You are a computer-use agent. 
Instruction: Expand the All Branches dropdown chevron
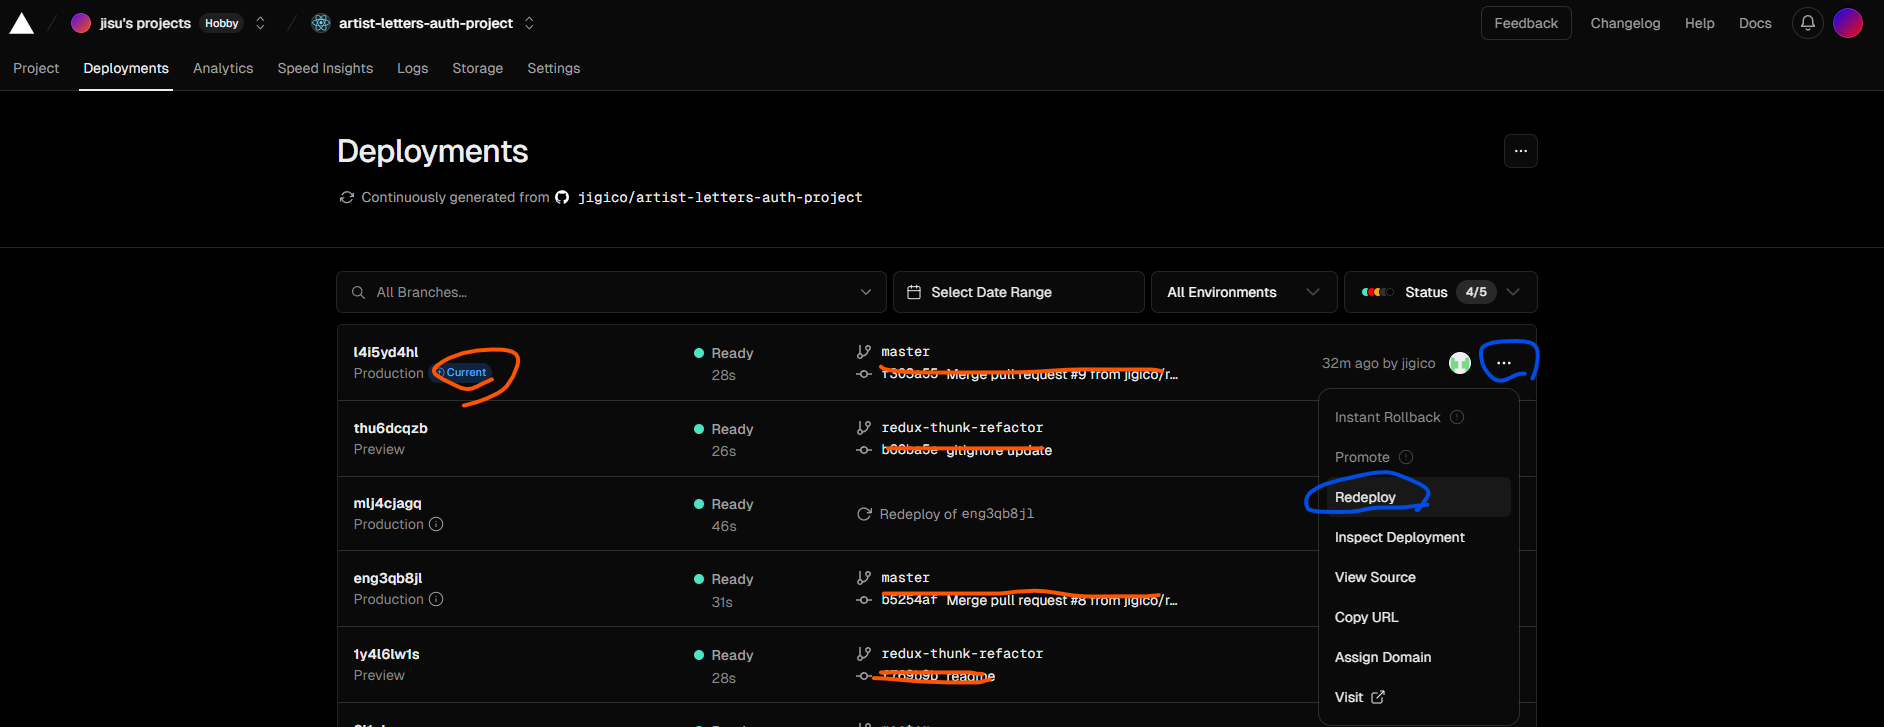pyautogui.click(x=865, y=292)
